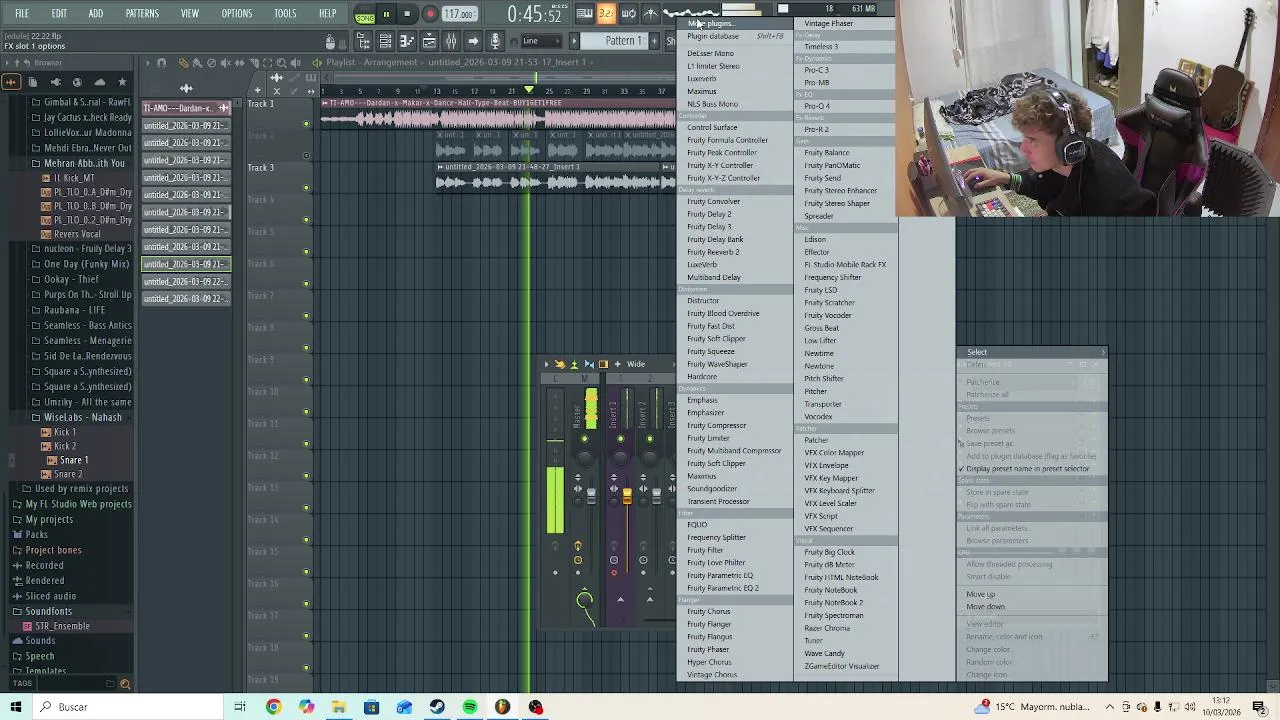
Task: Choose Gross Beat plugin
Action: (x=822, y=328)
